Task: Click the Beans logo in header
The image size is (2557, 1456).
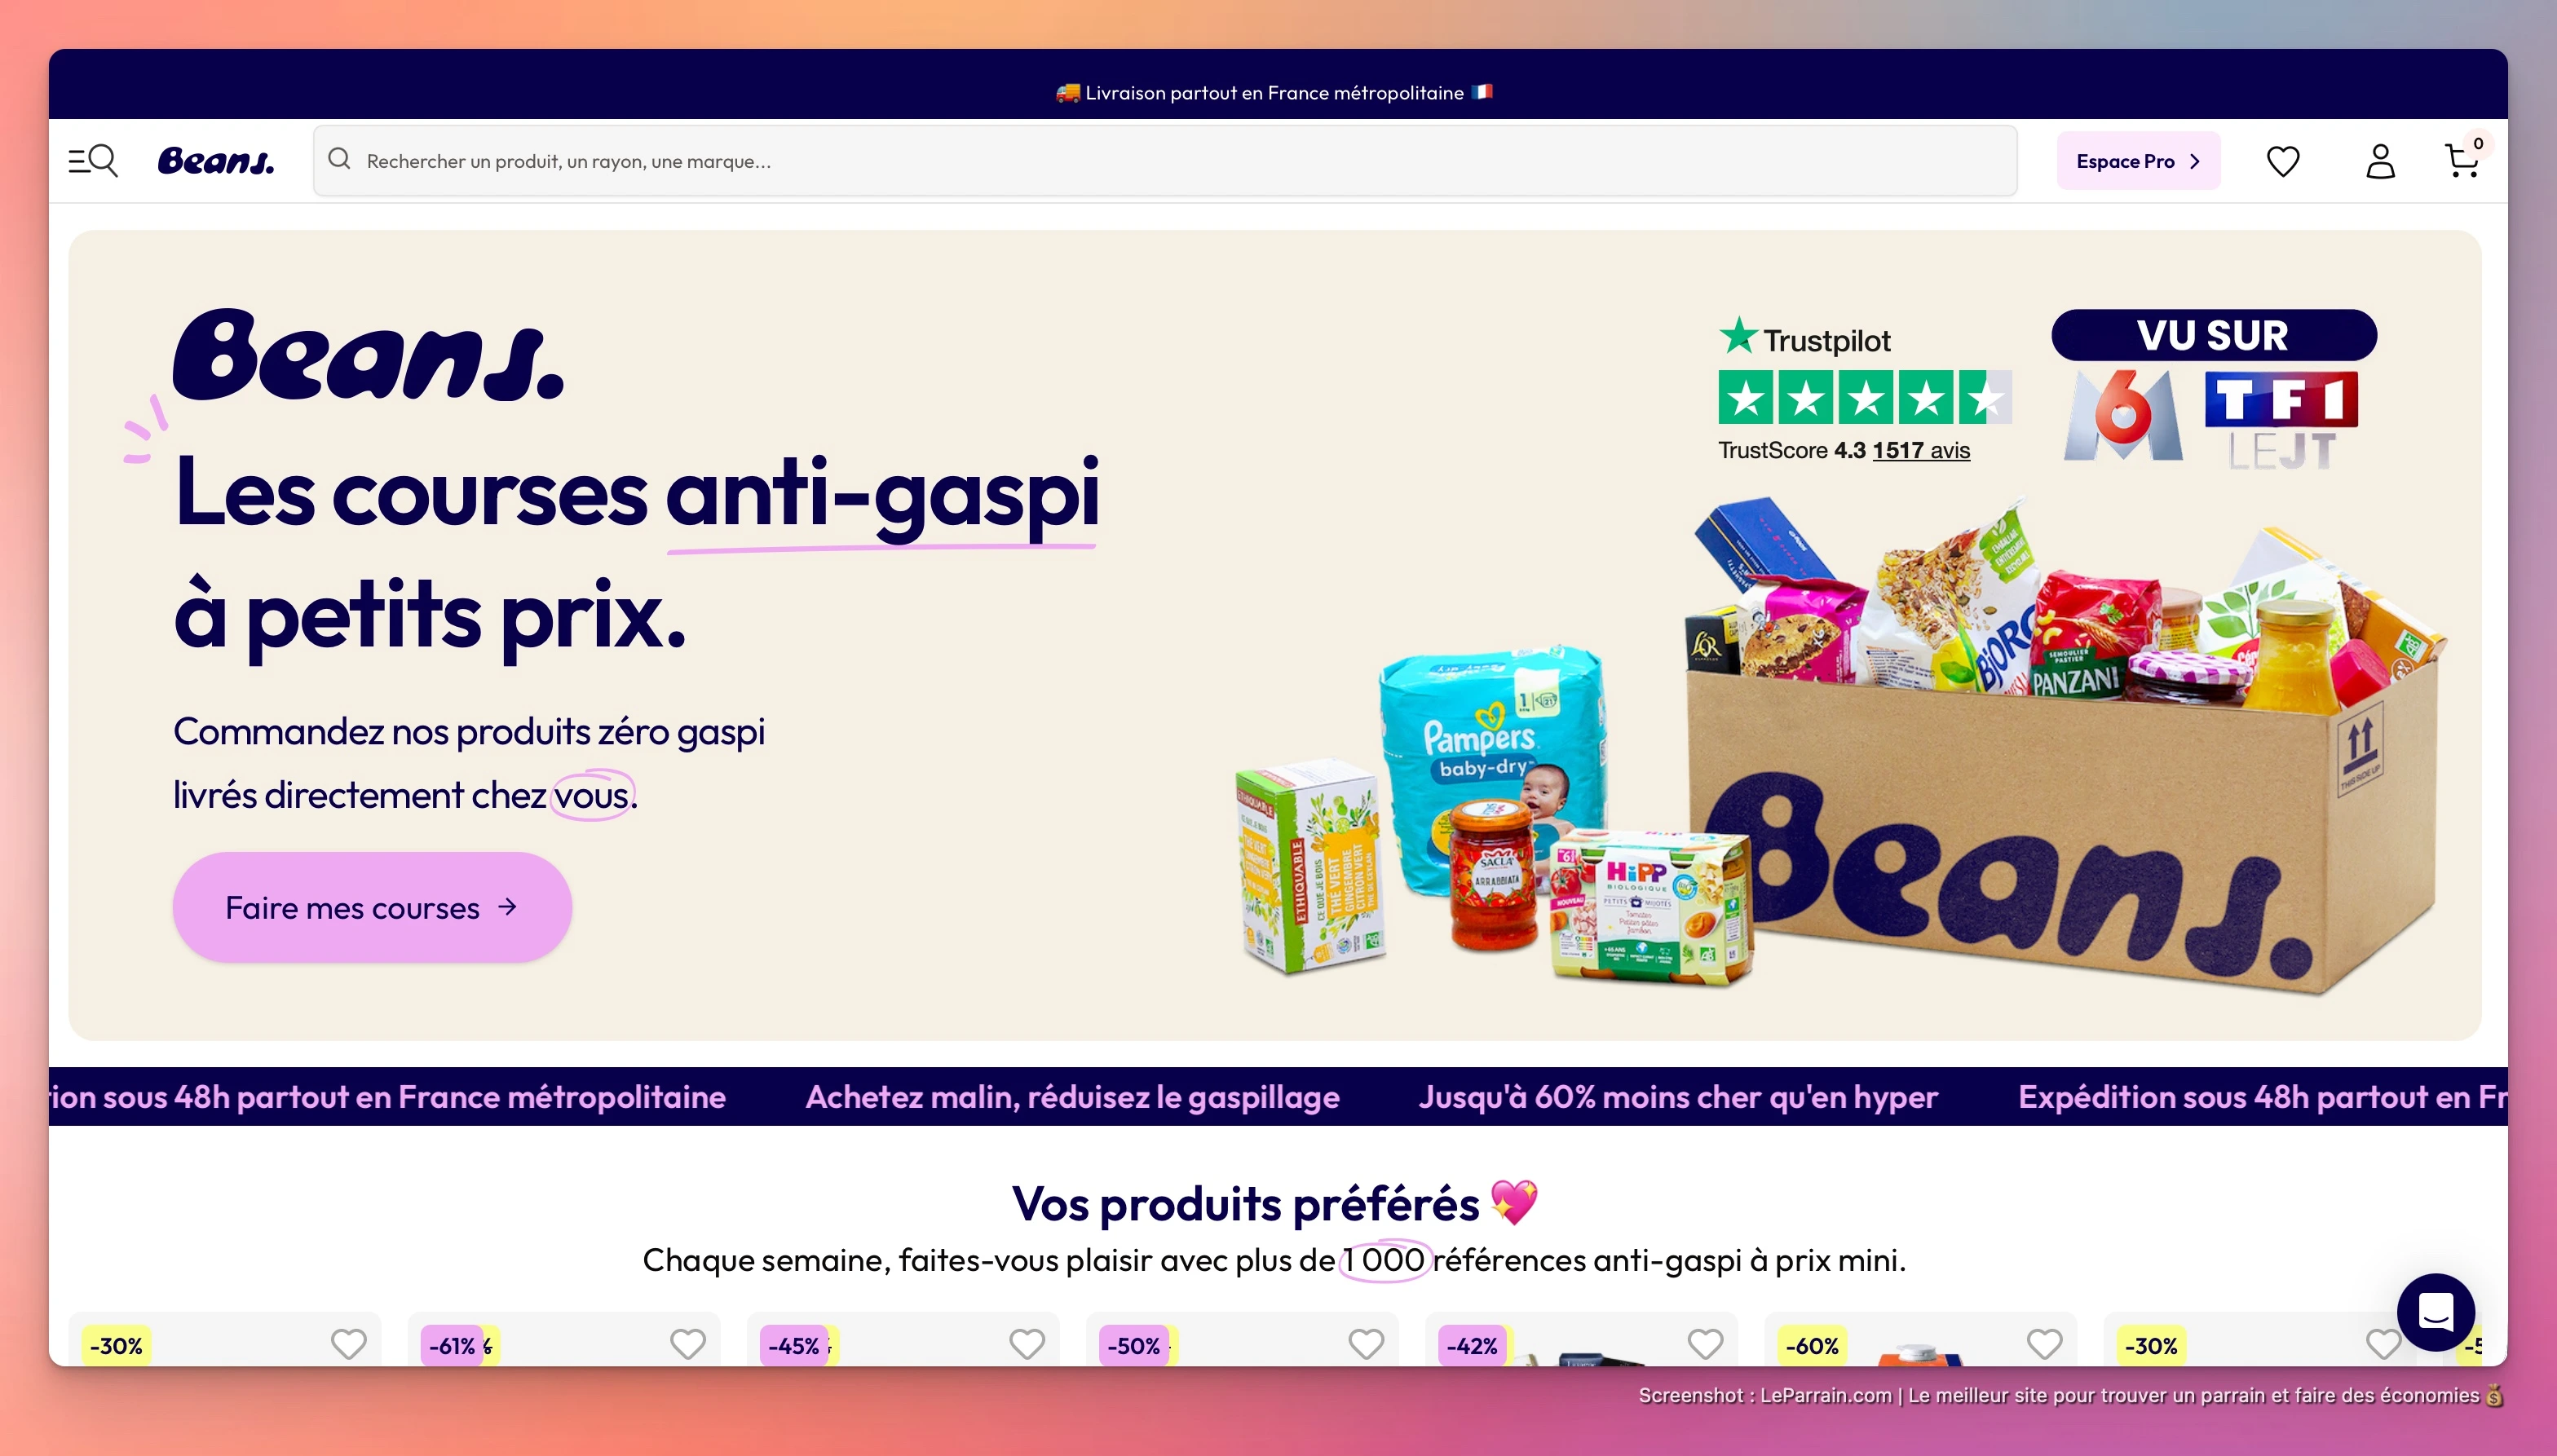Action: [216, 161]
